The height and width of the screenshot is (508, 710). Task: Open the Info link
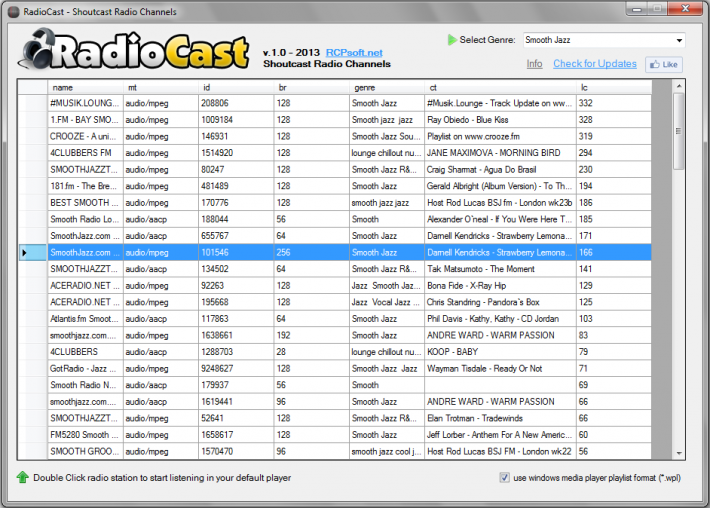coord(534,64)
